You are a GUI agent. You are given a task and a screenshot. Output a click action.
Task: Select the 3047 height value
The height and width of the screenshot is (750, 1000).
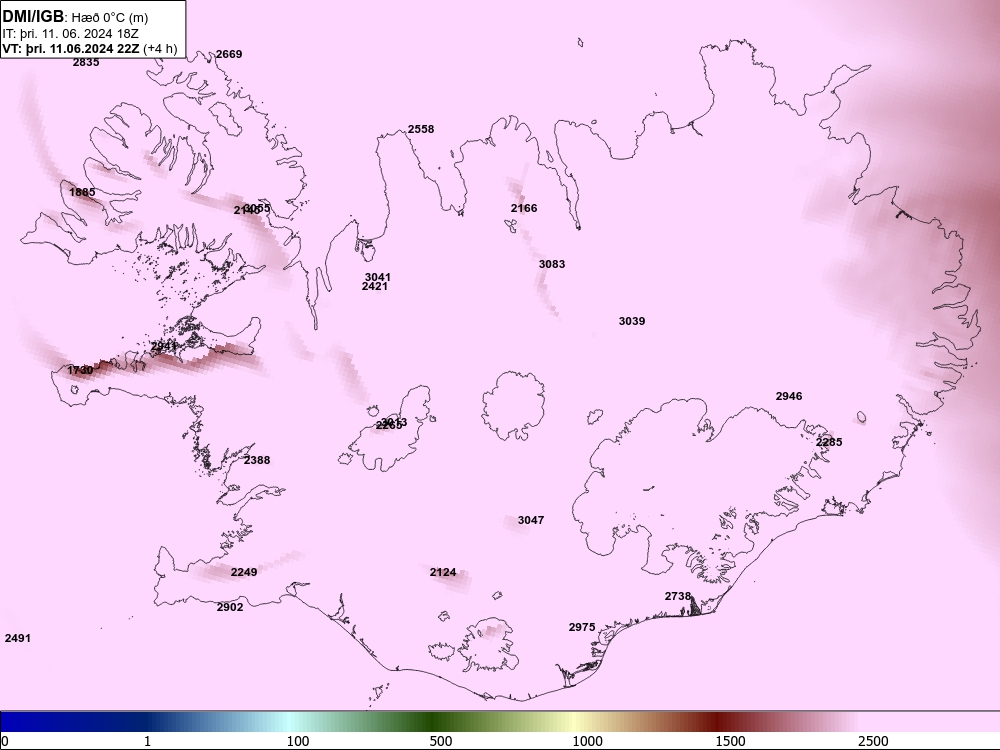pos(531,520)
